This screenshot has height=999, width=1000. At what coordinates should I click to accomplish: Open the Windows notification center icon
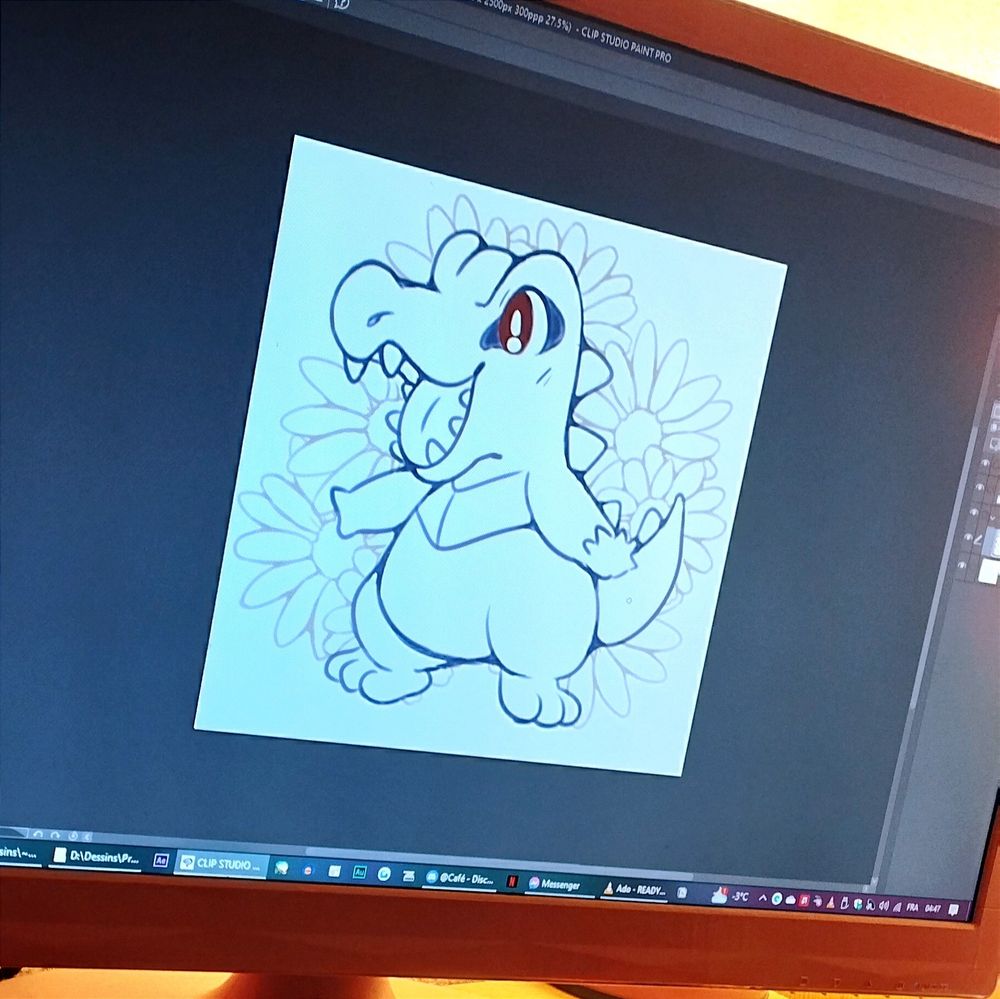pos(953,910)
